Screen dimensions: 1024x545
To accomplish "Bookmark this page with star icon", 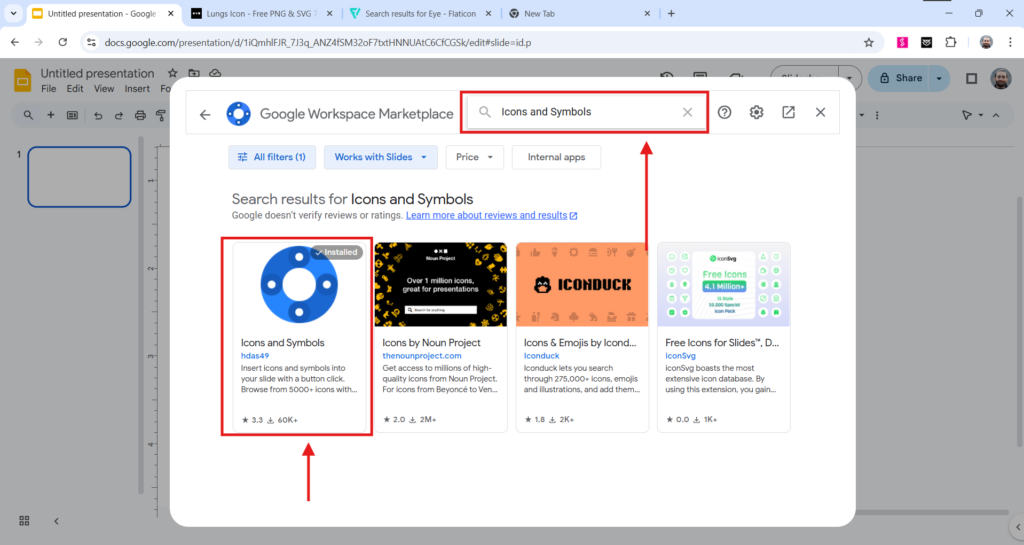I will 869,42.
